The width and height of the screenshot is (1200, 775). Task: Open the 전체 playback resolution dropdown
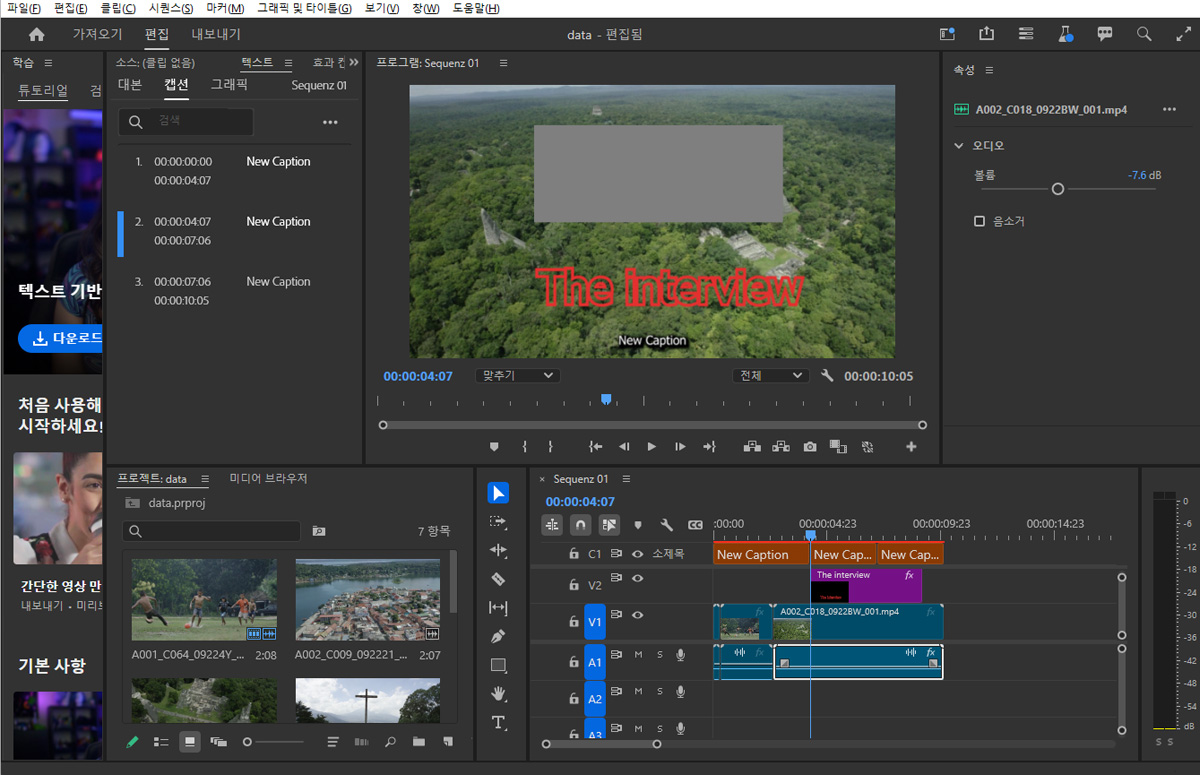pos(770,376)
